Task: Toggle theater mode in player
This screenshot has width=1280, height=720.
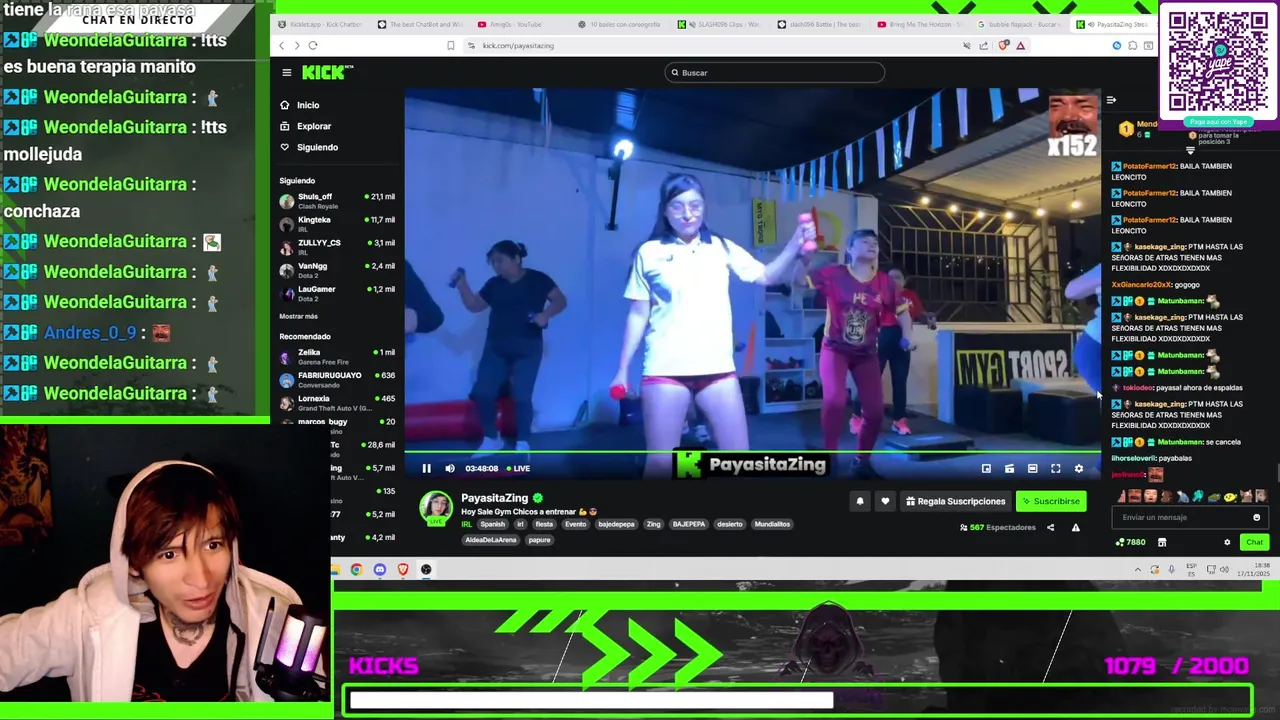Action: click(1032, 468)
